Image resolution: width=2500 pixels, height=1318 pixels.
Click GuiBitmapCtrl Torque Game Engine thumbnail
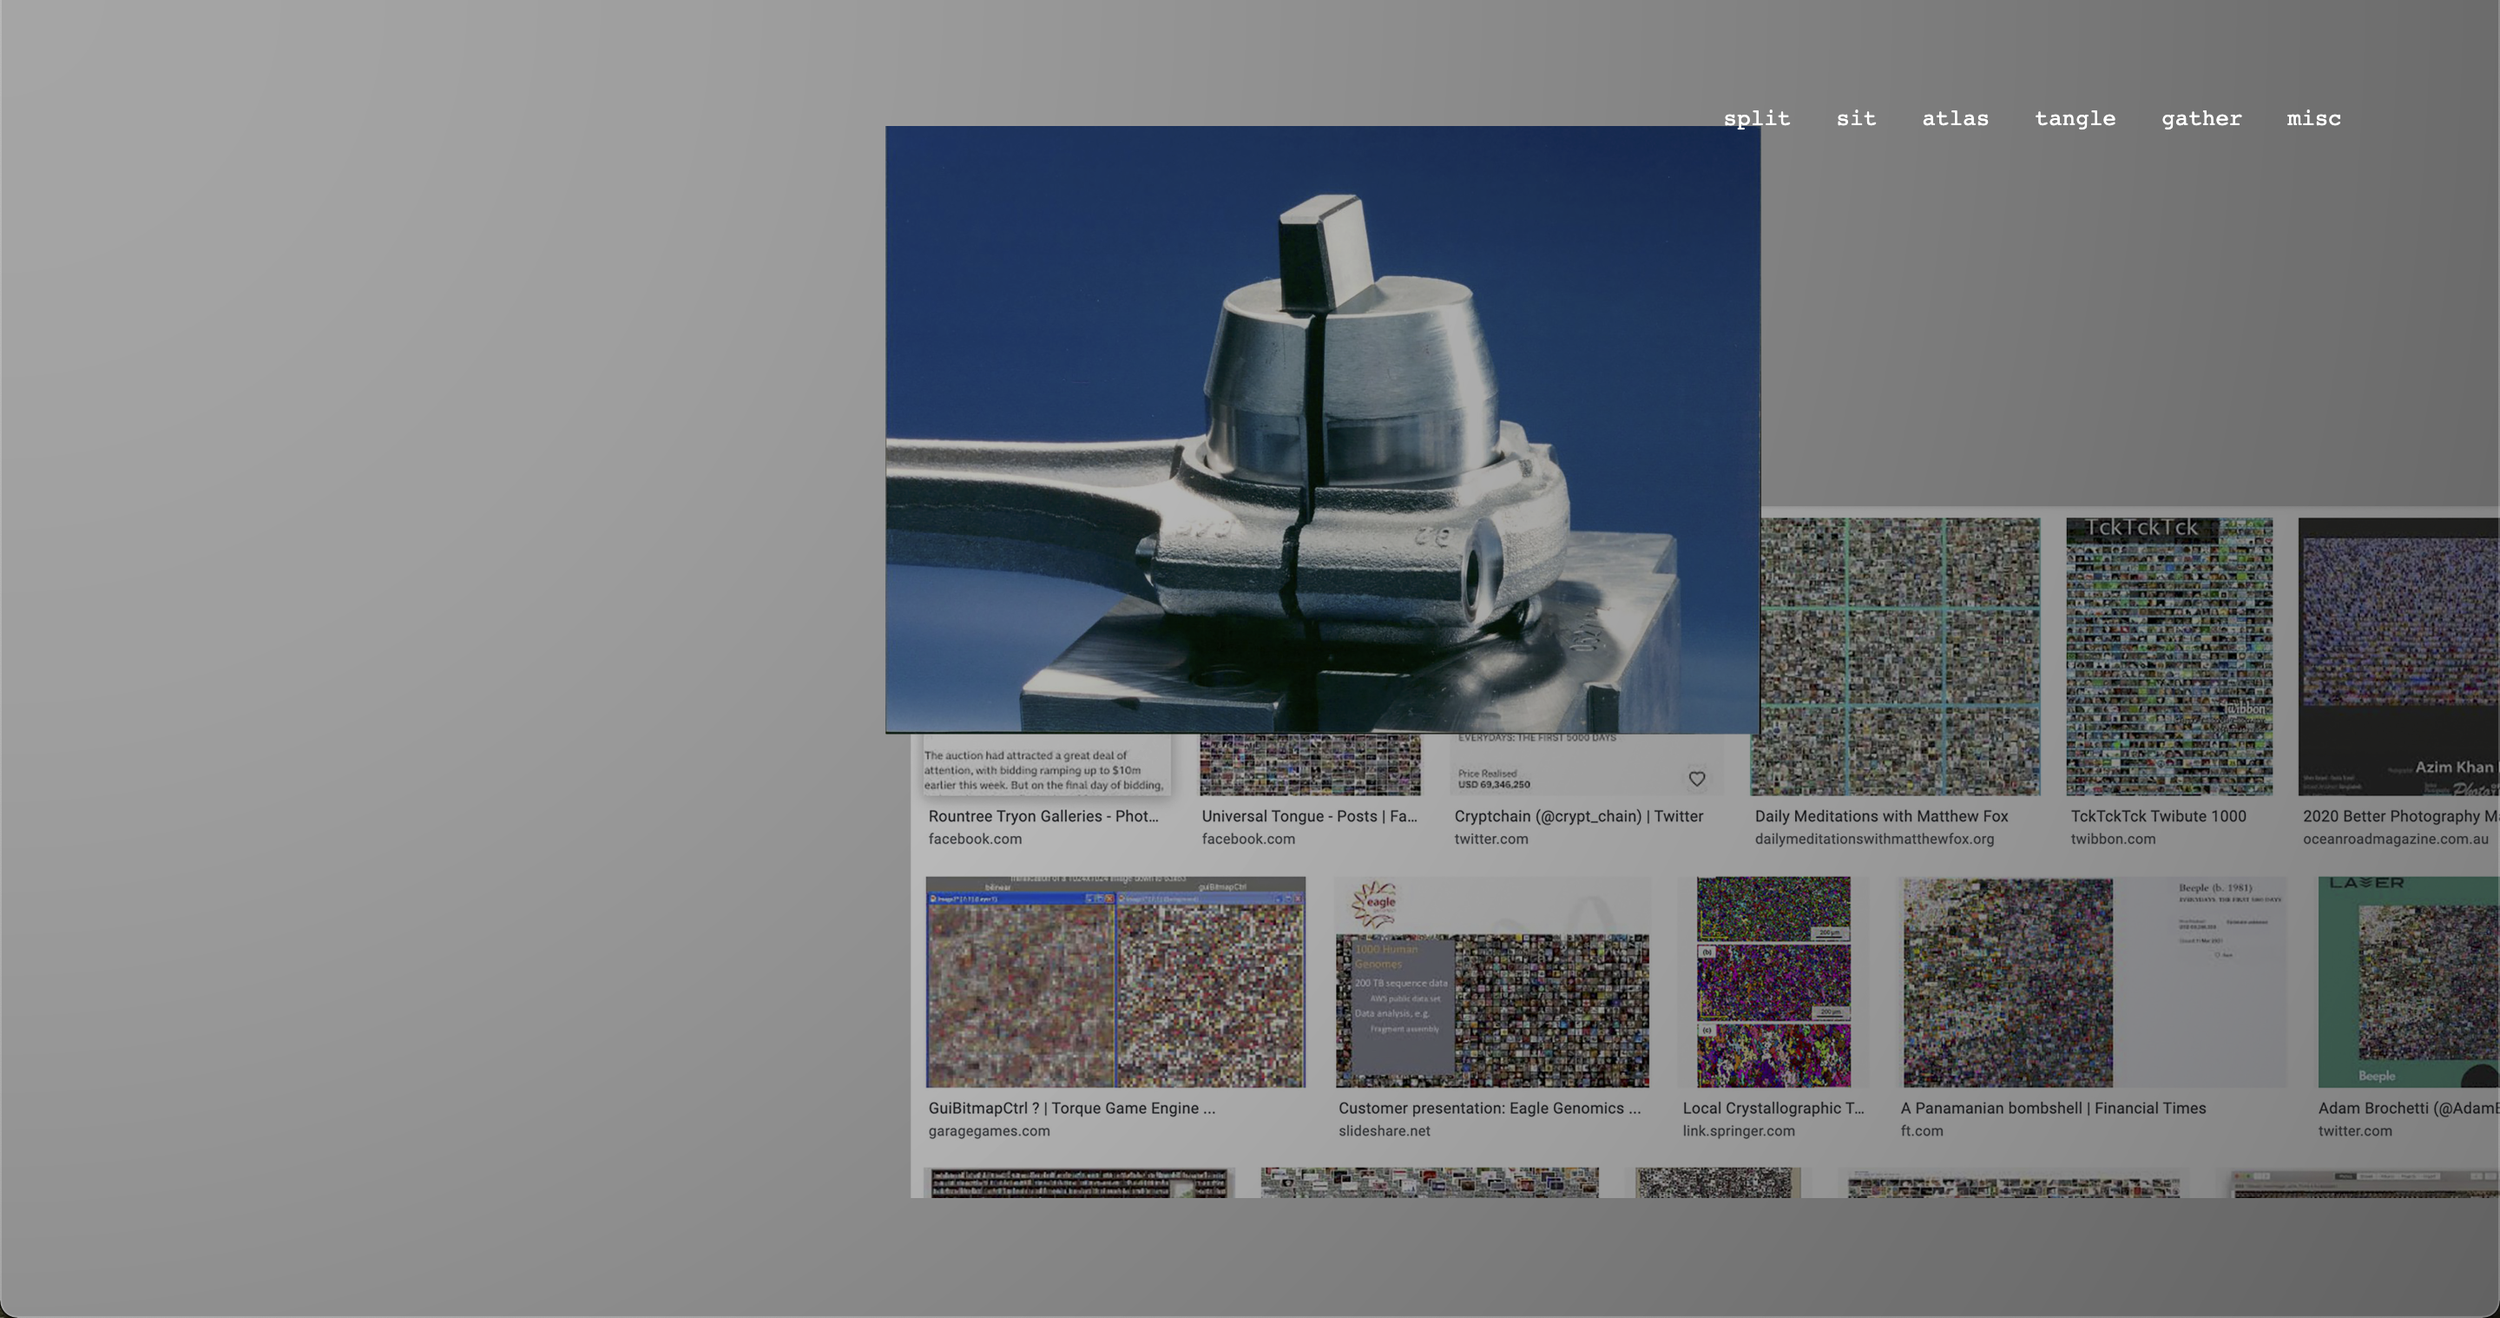[x=1115, y=982]
